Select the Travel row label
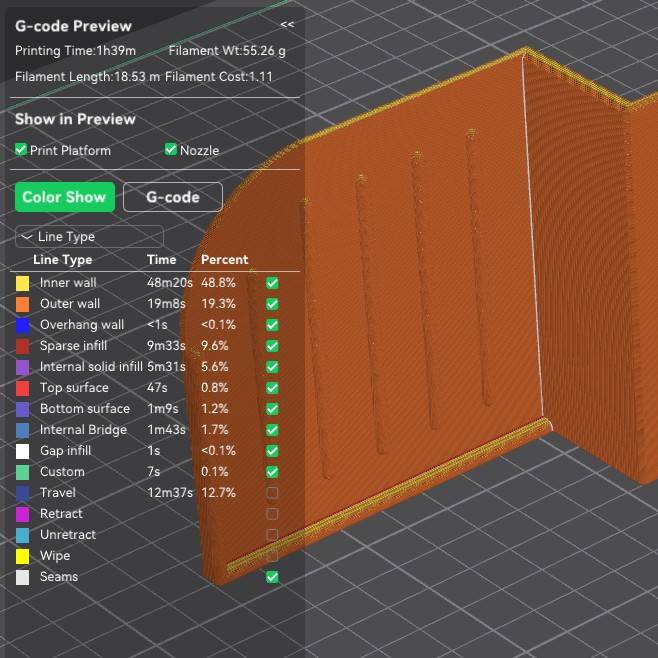Screen dimensions: 658x658 click(x=58, y=492)
